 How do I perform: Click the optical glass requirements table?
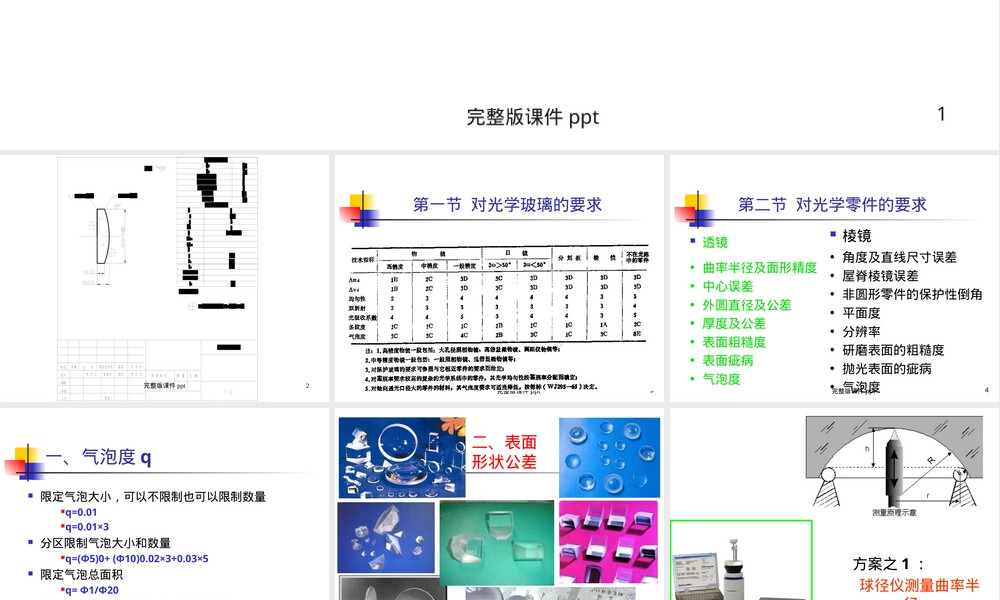click(x=499, y=295)
